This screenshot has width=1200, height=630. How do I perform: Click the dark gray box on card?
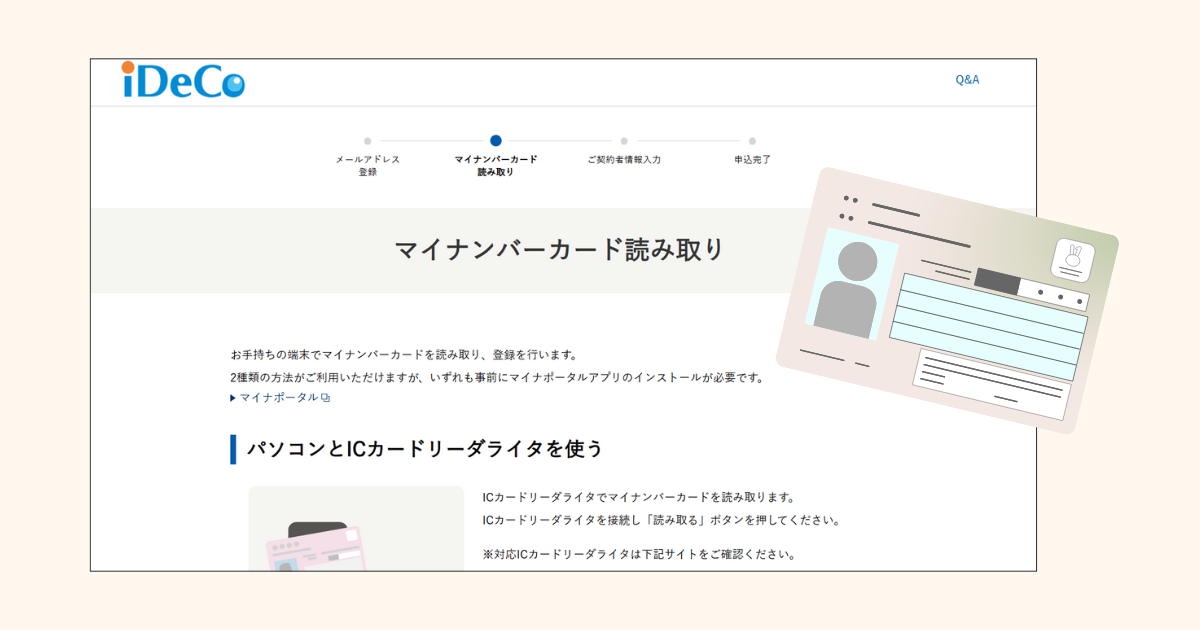995,281
